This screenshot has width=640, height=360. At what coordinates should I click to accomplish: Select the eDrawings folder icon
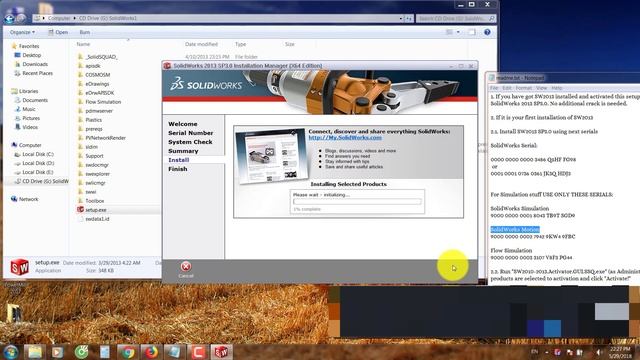tap(80, 84)
